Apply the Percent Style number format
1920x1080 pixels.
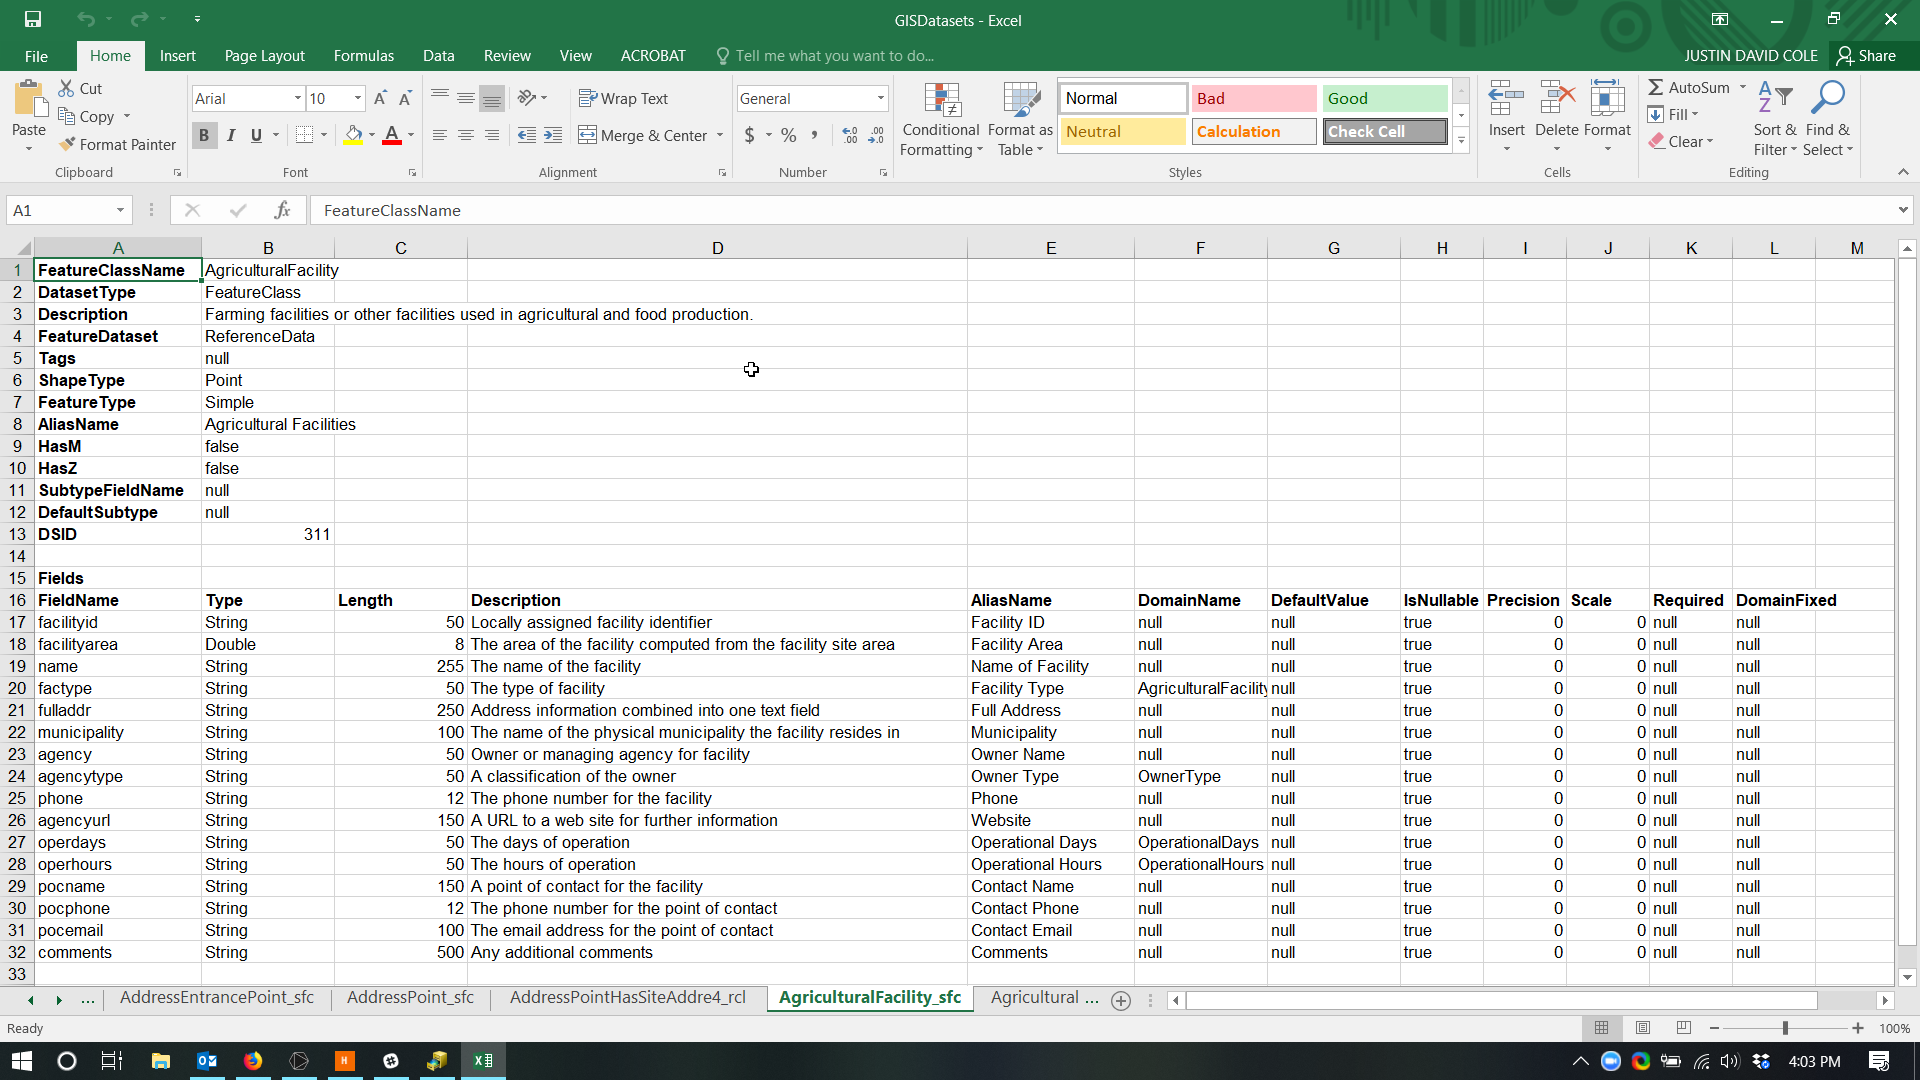[789, 135]
